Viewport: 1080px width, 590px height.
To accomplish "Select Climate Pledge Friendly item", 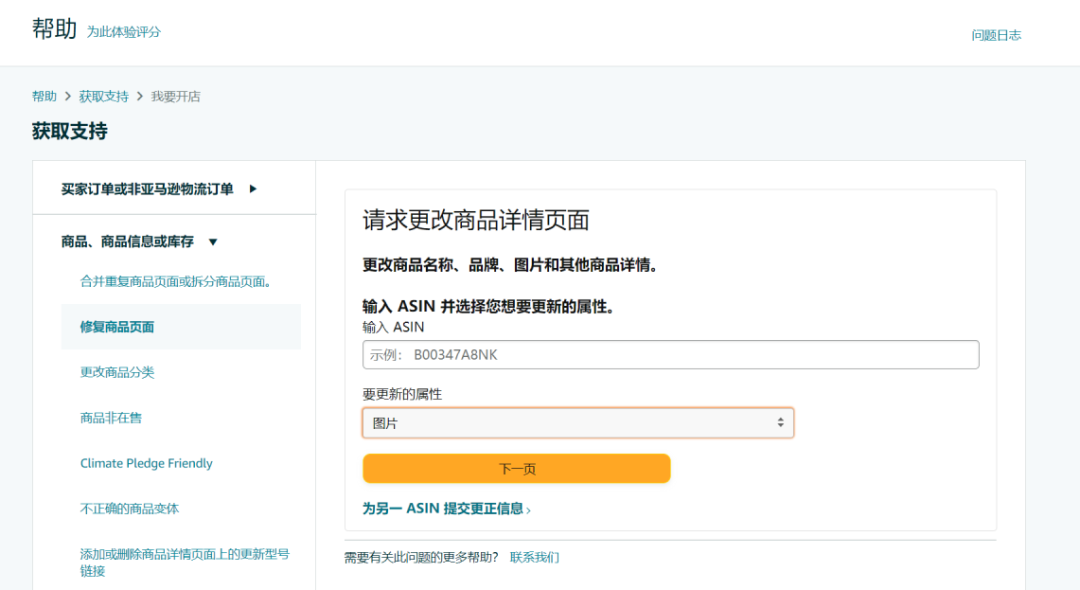I will click(x=146, y=463).
